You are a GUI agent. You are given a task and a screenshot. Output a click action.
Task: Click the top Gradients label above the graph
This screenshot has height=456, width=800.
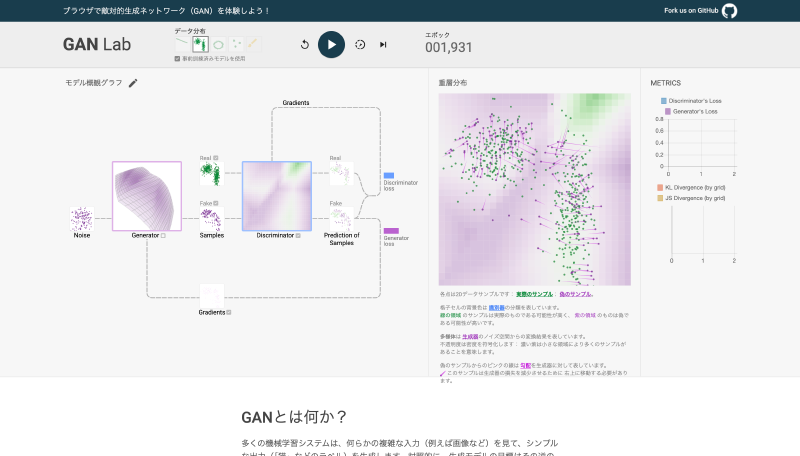click(x=296, y=103)
